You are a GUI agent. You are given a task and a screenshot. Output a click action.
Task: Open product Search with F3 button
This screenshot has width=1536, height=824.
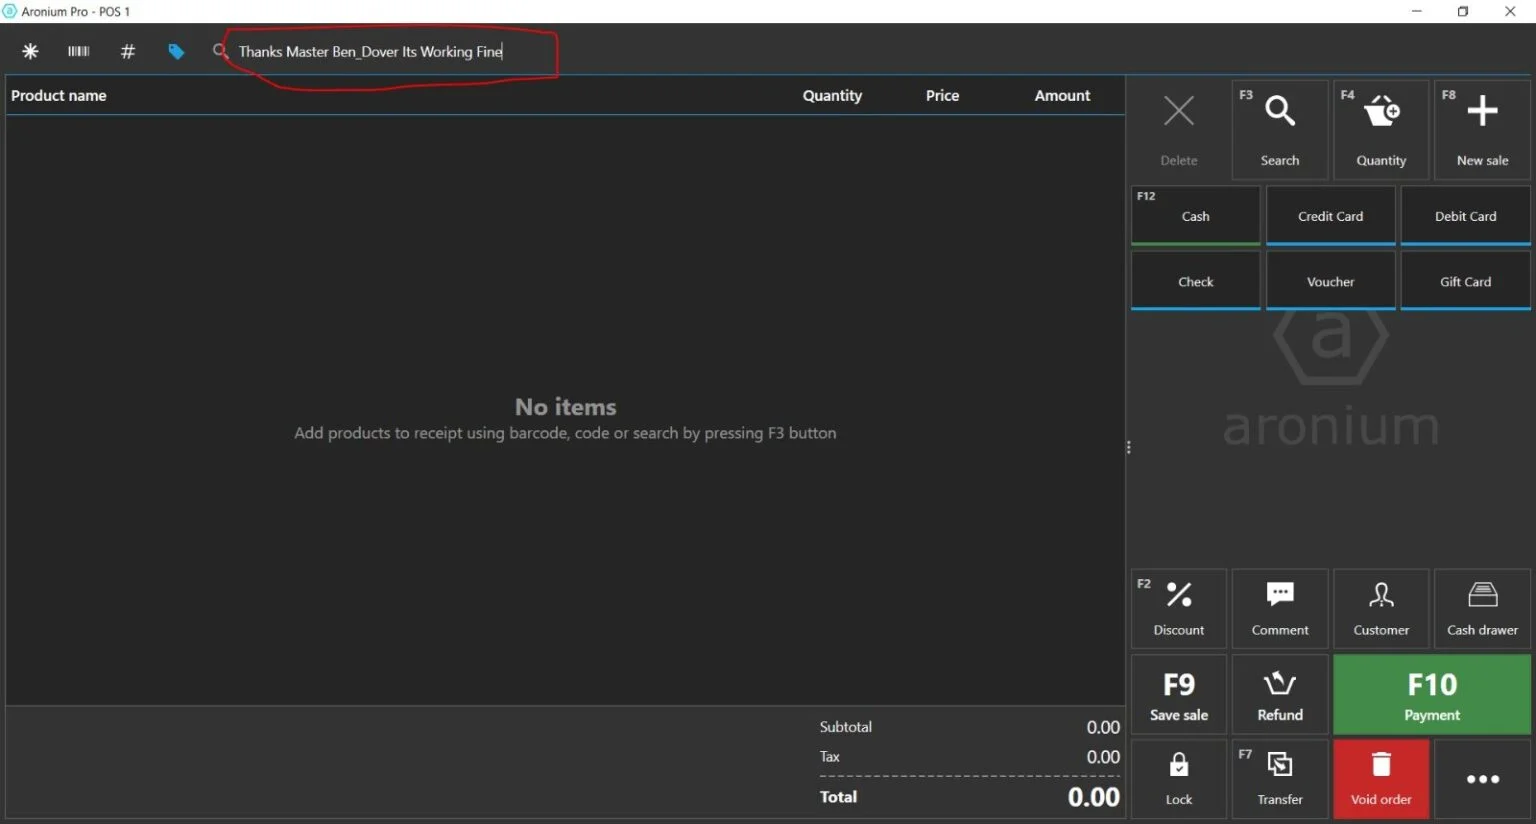coord(1279,129)
